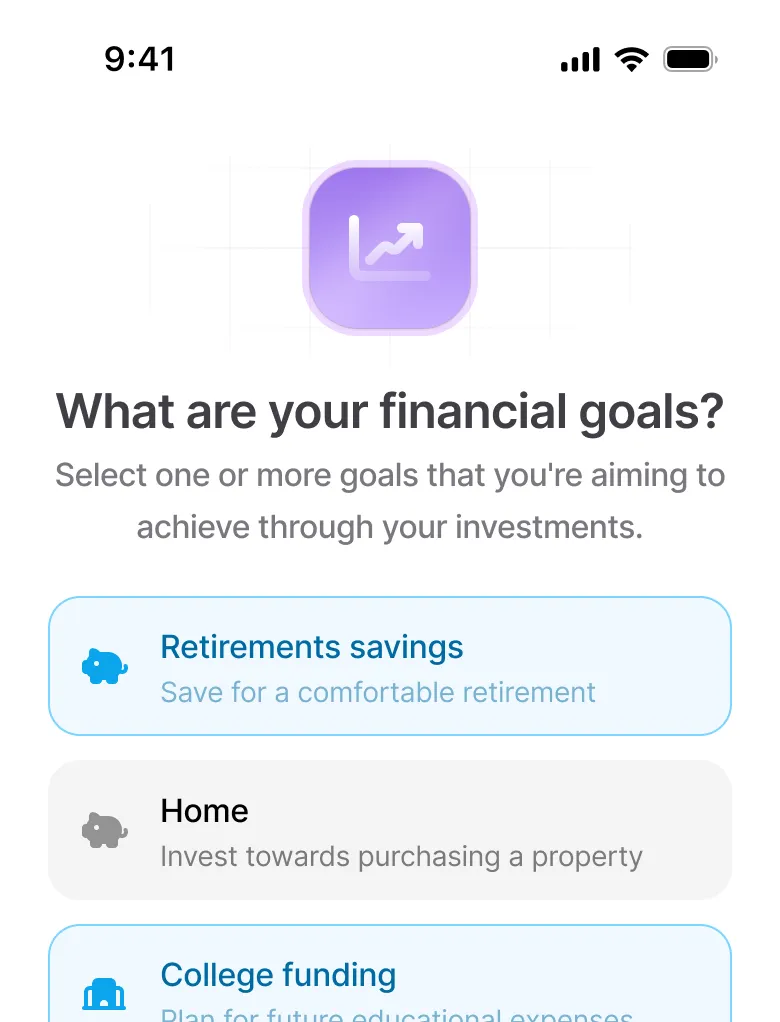Click the "What are your financial goals?" heading
The height and width of the screenshot is (1022, 780).
pyautogui.click(x=390, y=412)
